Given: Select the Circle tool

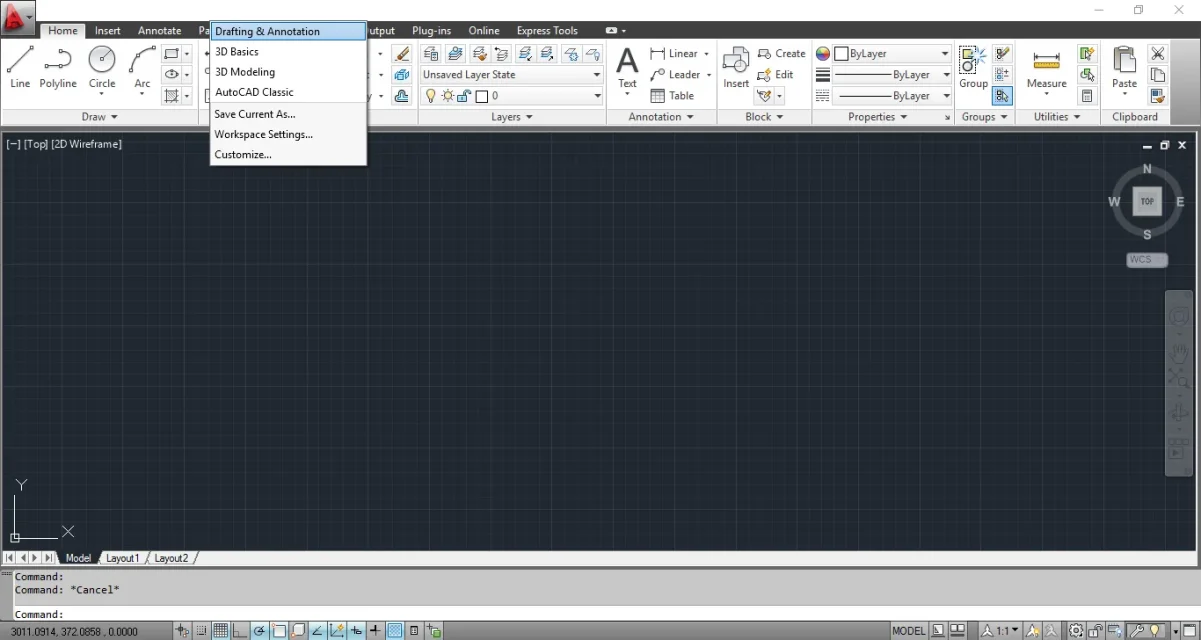Looking at the screenshot, I should point(102,67).
